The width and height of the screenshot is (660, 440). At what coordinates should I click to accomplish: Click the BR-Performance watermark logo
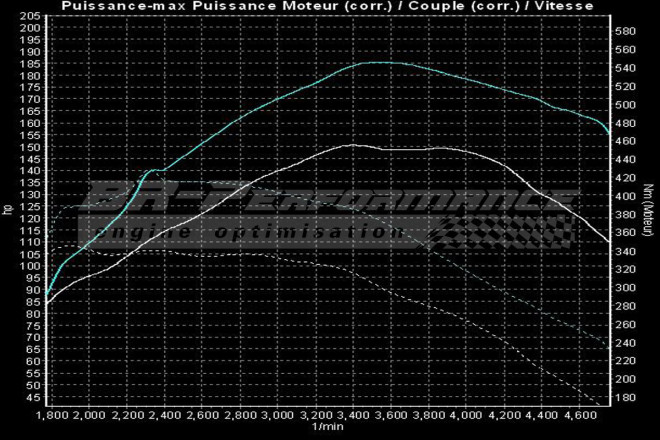318,200
